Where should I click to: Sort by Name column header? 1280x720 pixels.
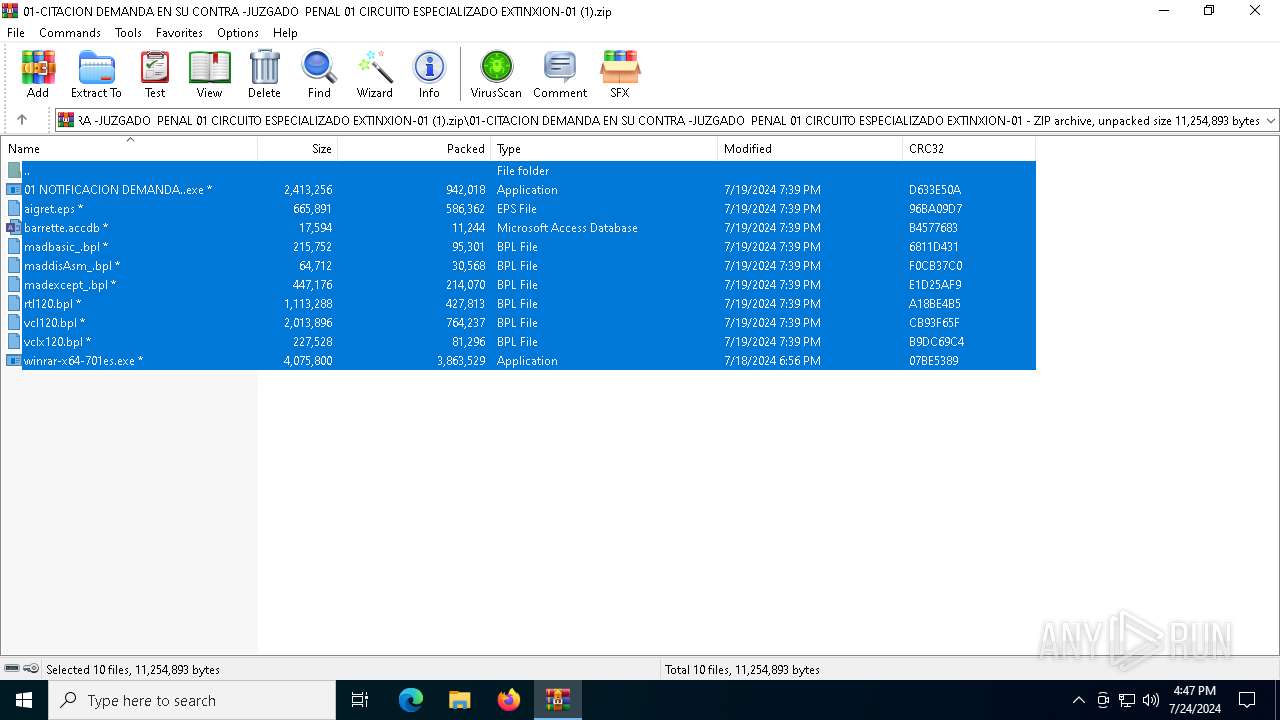pyautogui.click(x=129, y=148)
